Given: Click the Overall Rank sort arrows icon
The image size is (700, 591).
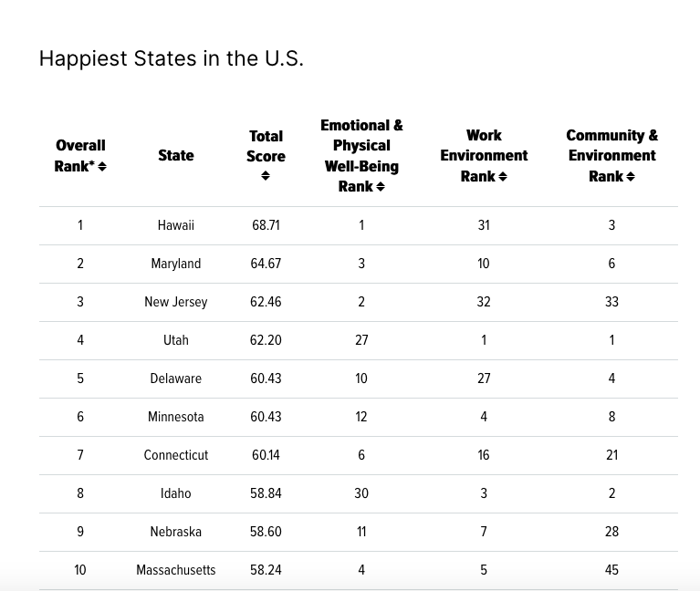Looking at the screenshot, I should tap(102, 166).
